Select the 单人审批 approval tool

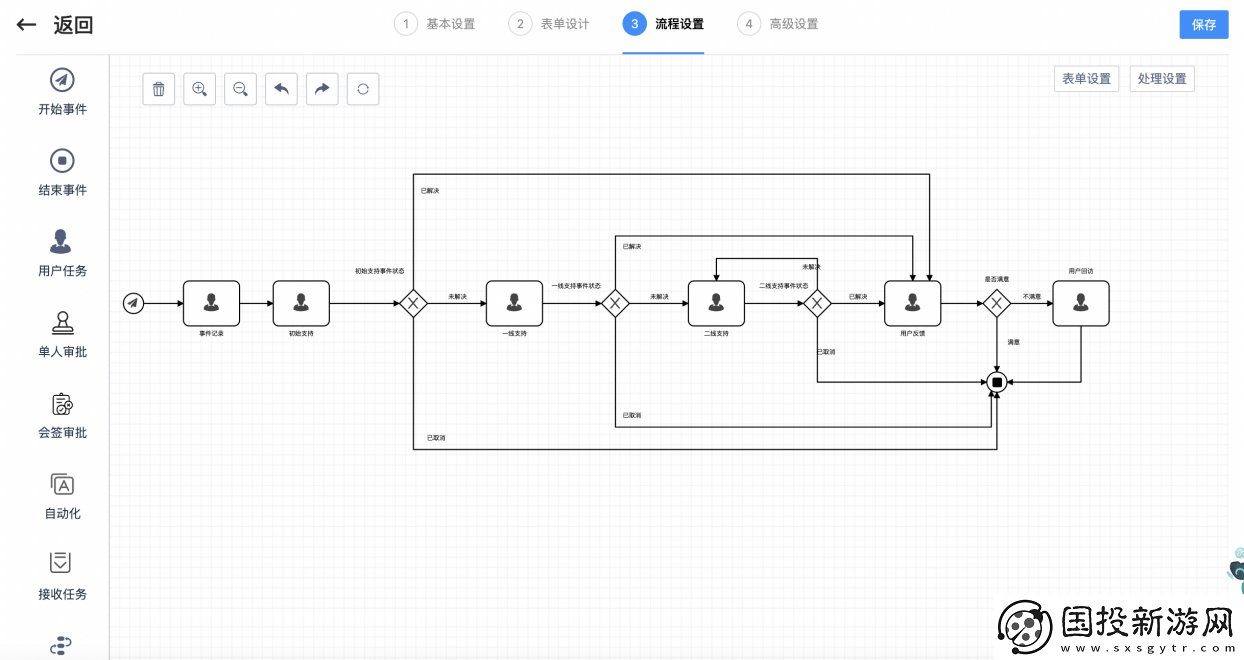point(60,335)
